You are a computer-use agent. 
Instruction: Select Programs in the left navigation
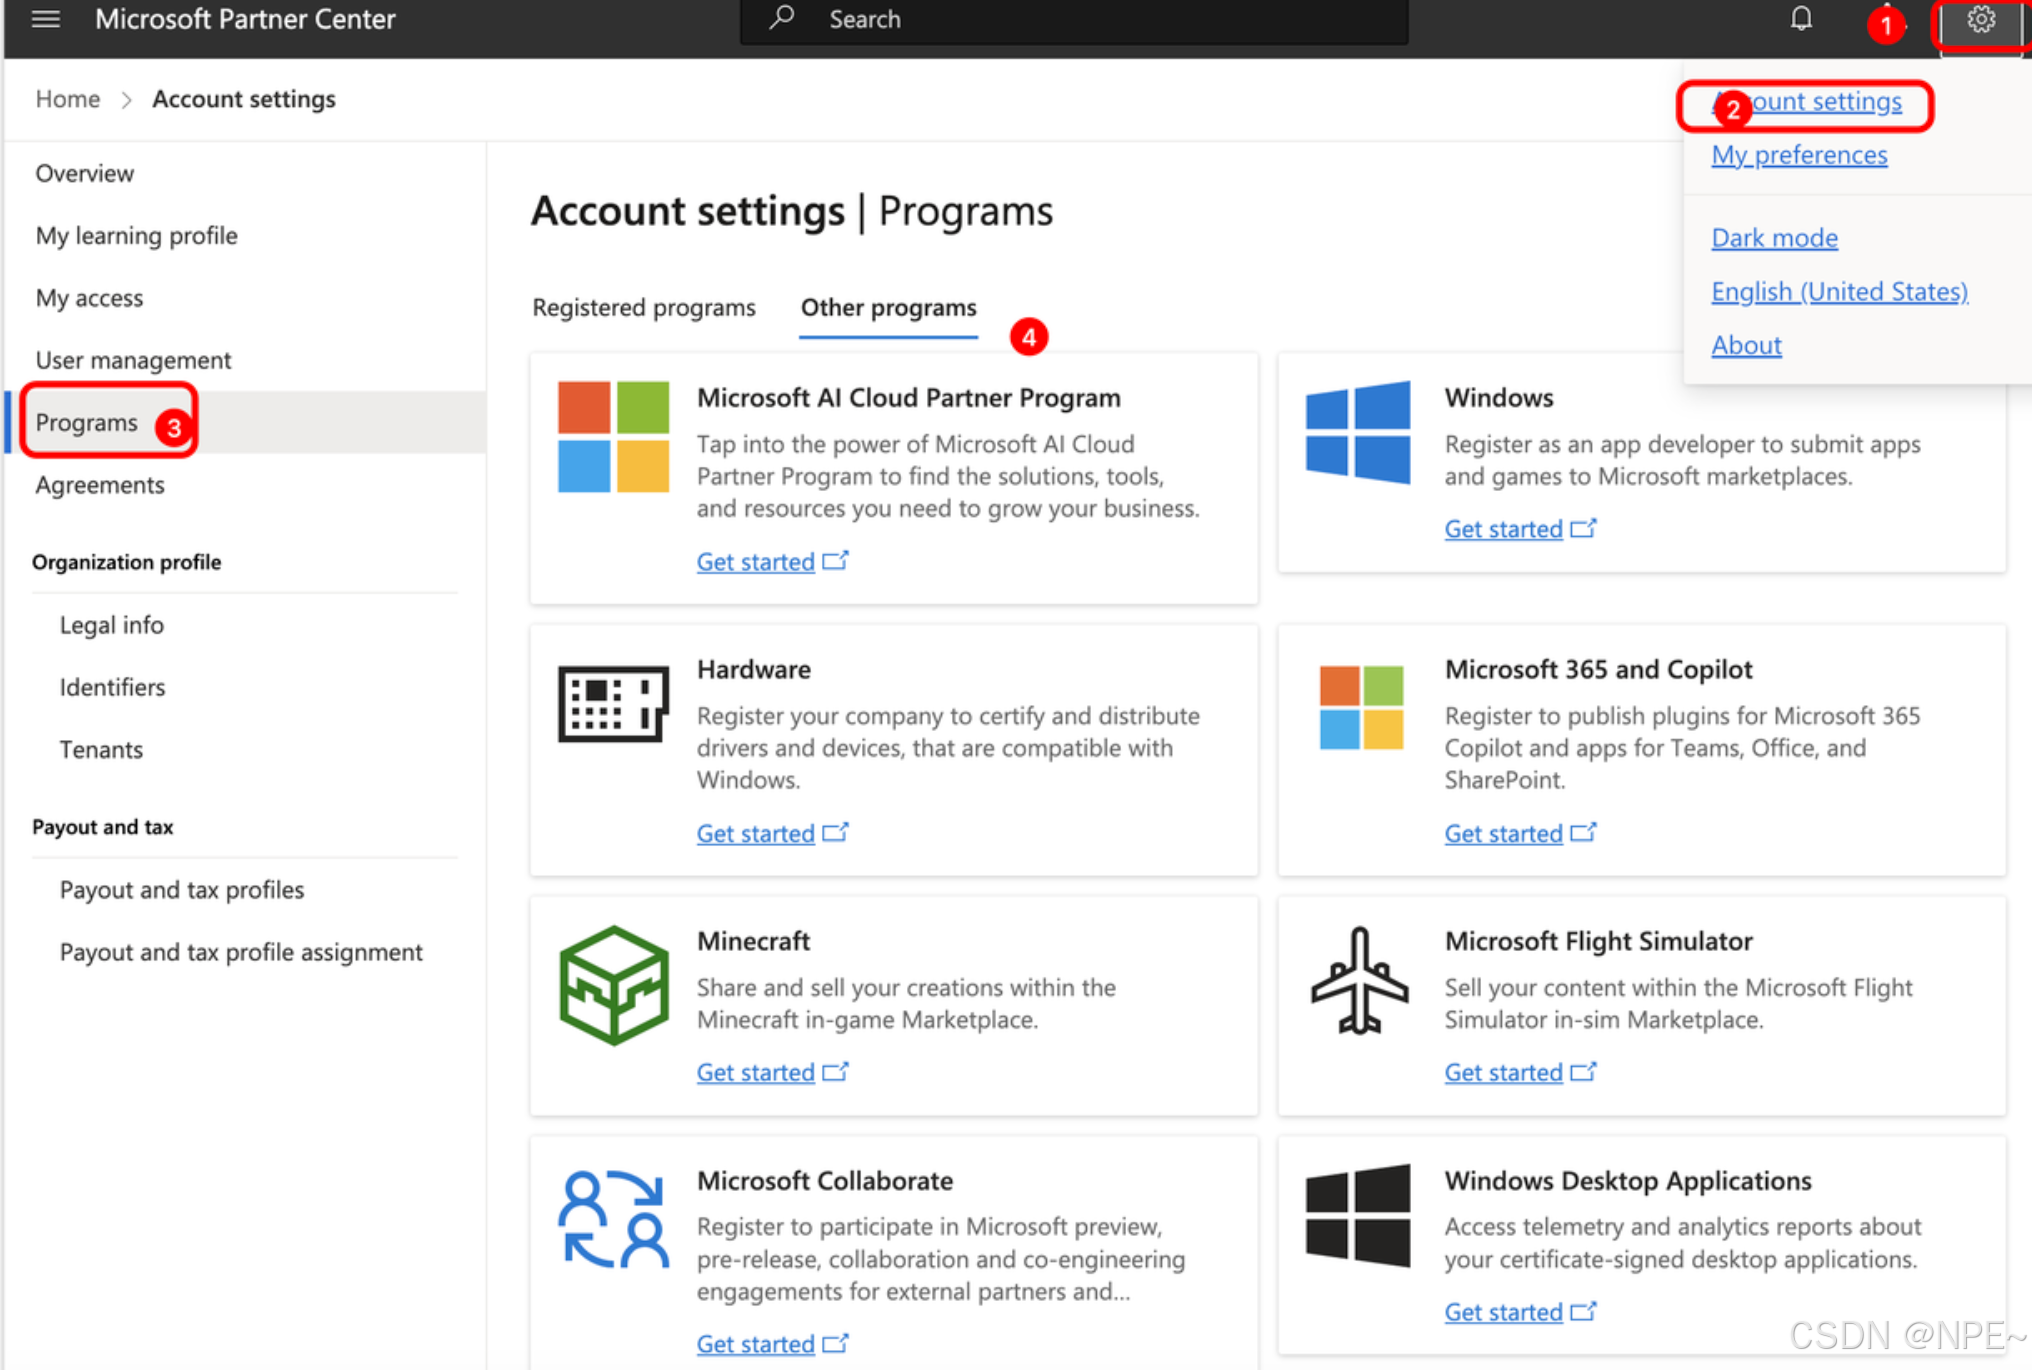(x=87, y=422)
